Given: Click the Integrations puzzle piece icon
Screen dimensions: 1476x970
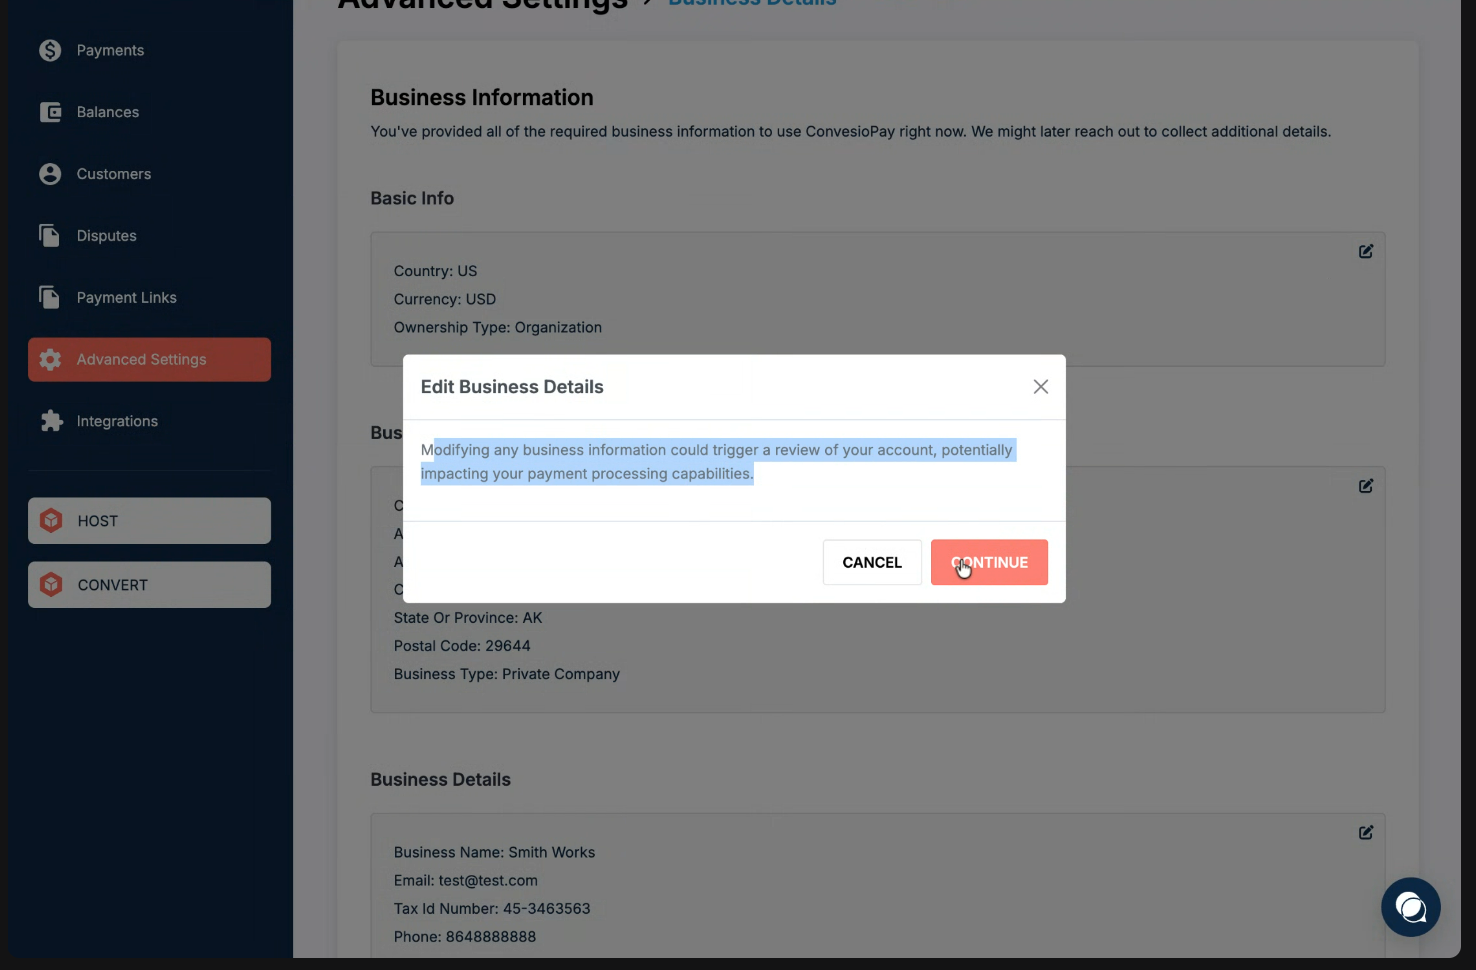Looking at the screenshot, I should 51,421.
